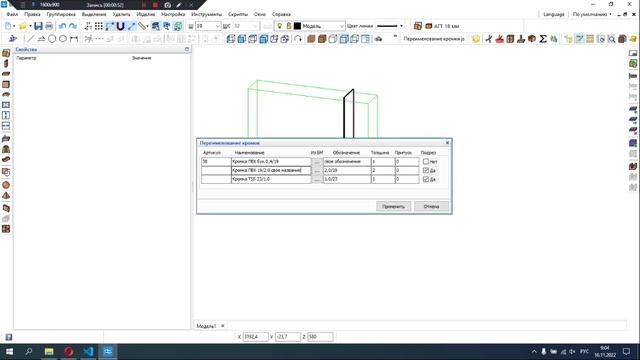Click the sphere icon in the left tool strip
Viewport: 640px width, 360px height.
click(x=6, y=185)
